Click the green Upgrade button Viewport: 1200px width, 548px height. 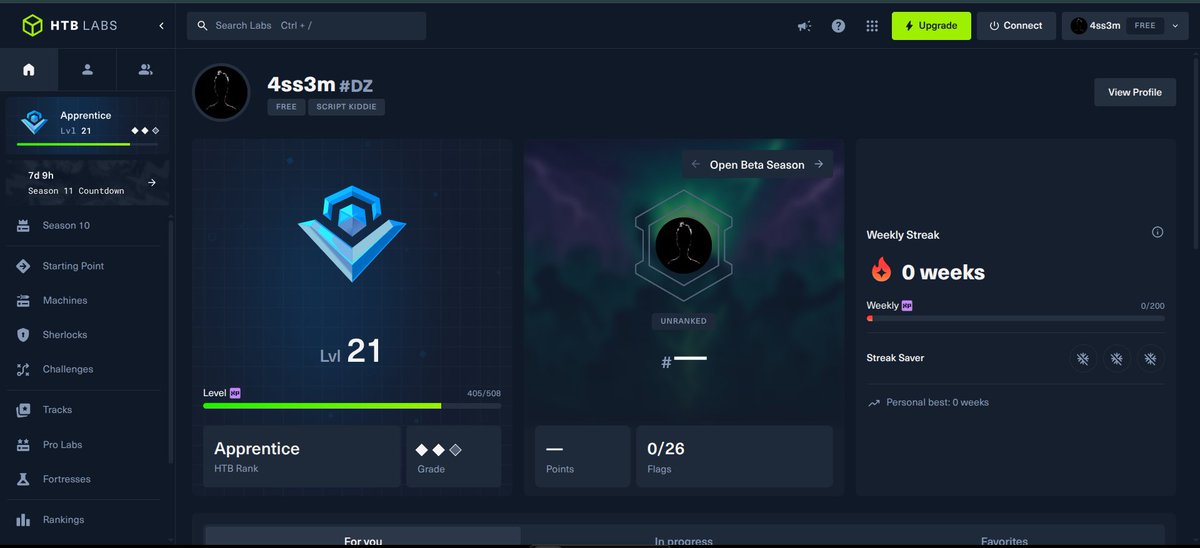point(931,26)
